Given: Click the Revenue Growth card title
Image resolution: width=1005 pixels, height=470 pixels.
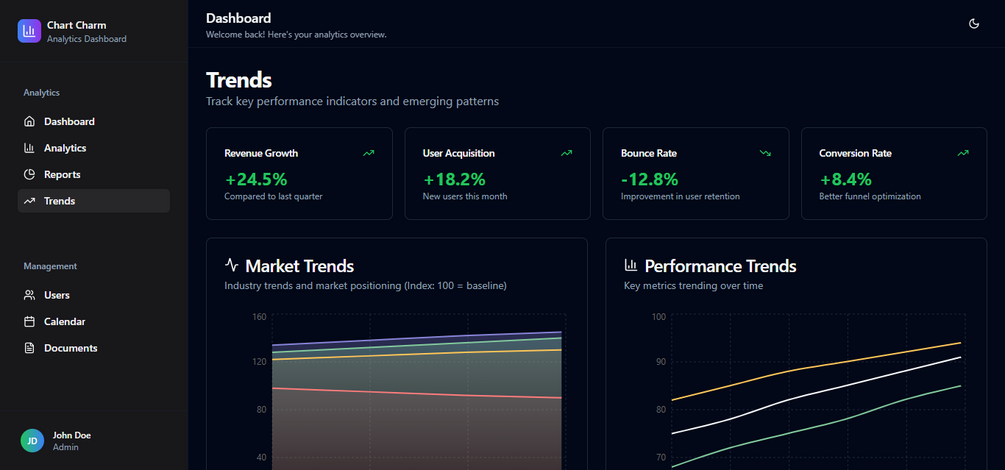Looking at the screenshot, I should point(261,153).
